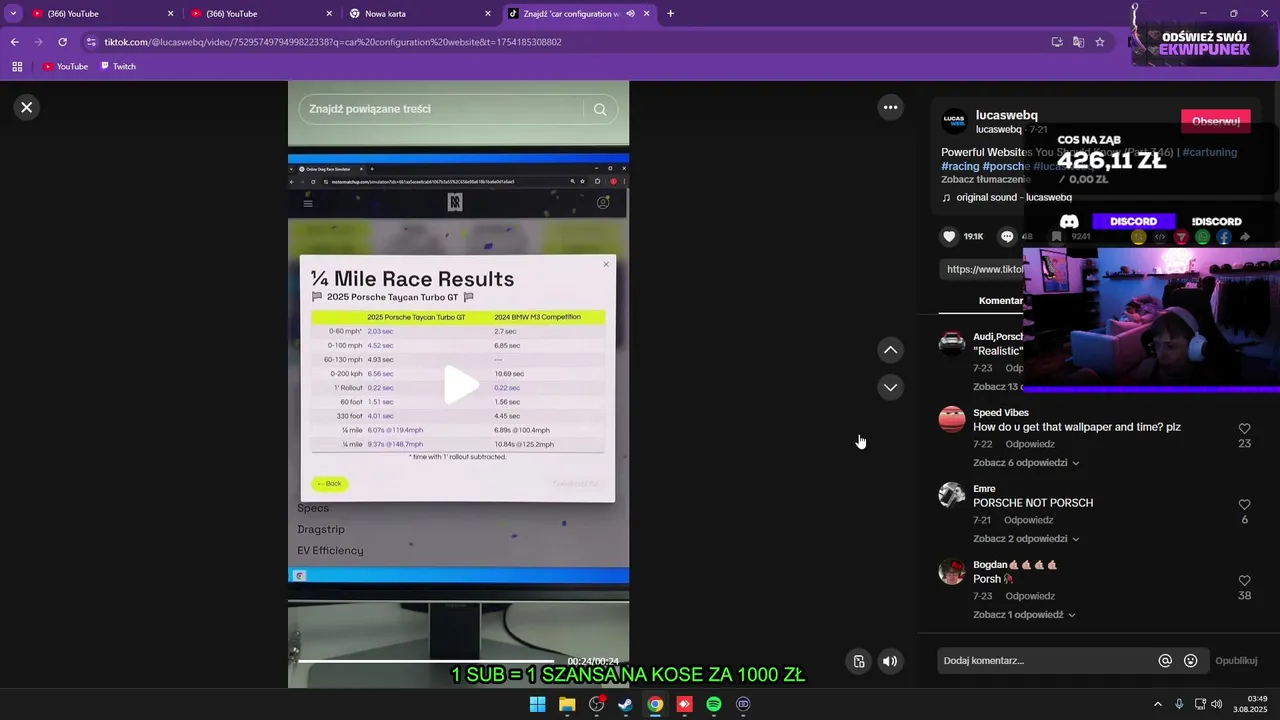
Task: Mute the video with speaker icon
Action: [x=890, y=661]
